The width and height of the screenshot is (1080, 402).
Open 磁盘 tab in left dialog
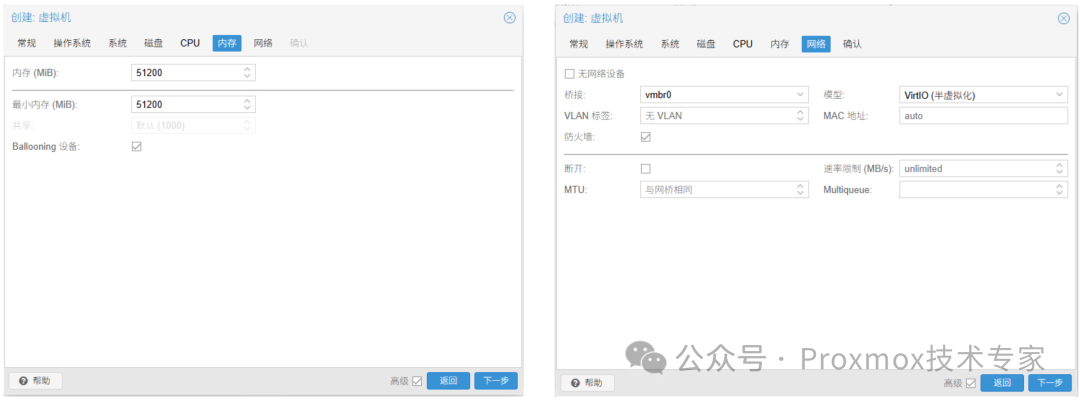154,43
